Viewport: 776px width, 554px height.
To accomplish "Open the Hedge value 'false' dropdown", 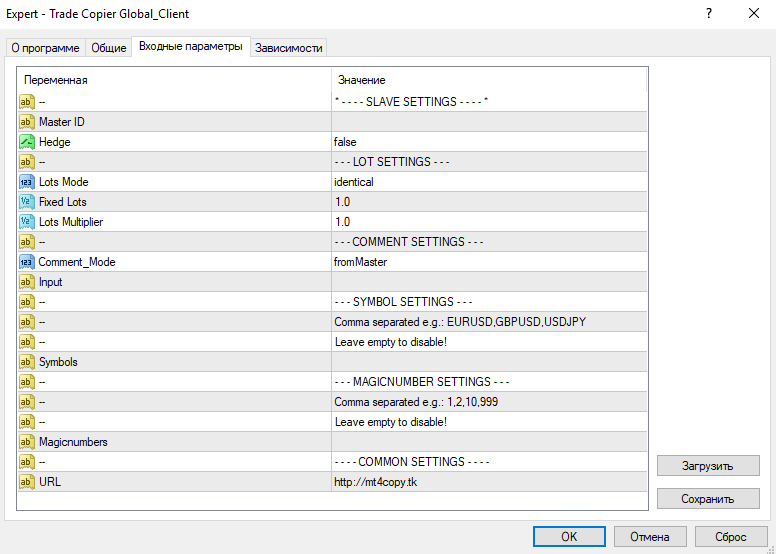I will (x=489, y=142).
